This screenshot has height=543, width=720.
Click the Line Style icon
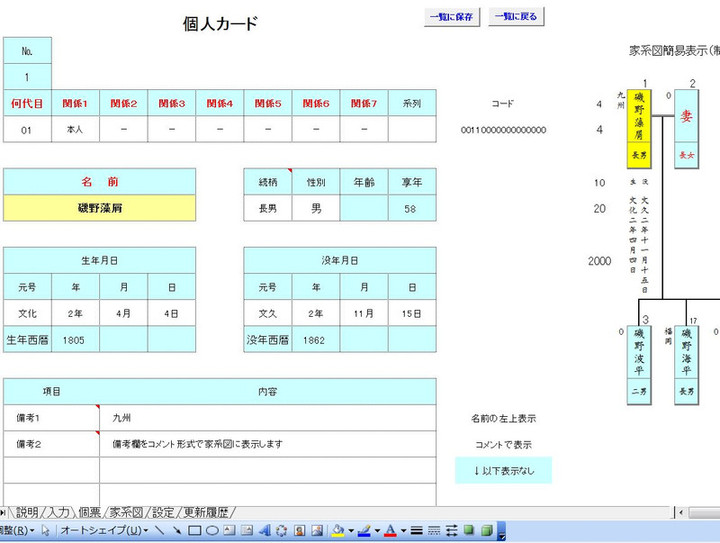click(x=417, y=531)
